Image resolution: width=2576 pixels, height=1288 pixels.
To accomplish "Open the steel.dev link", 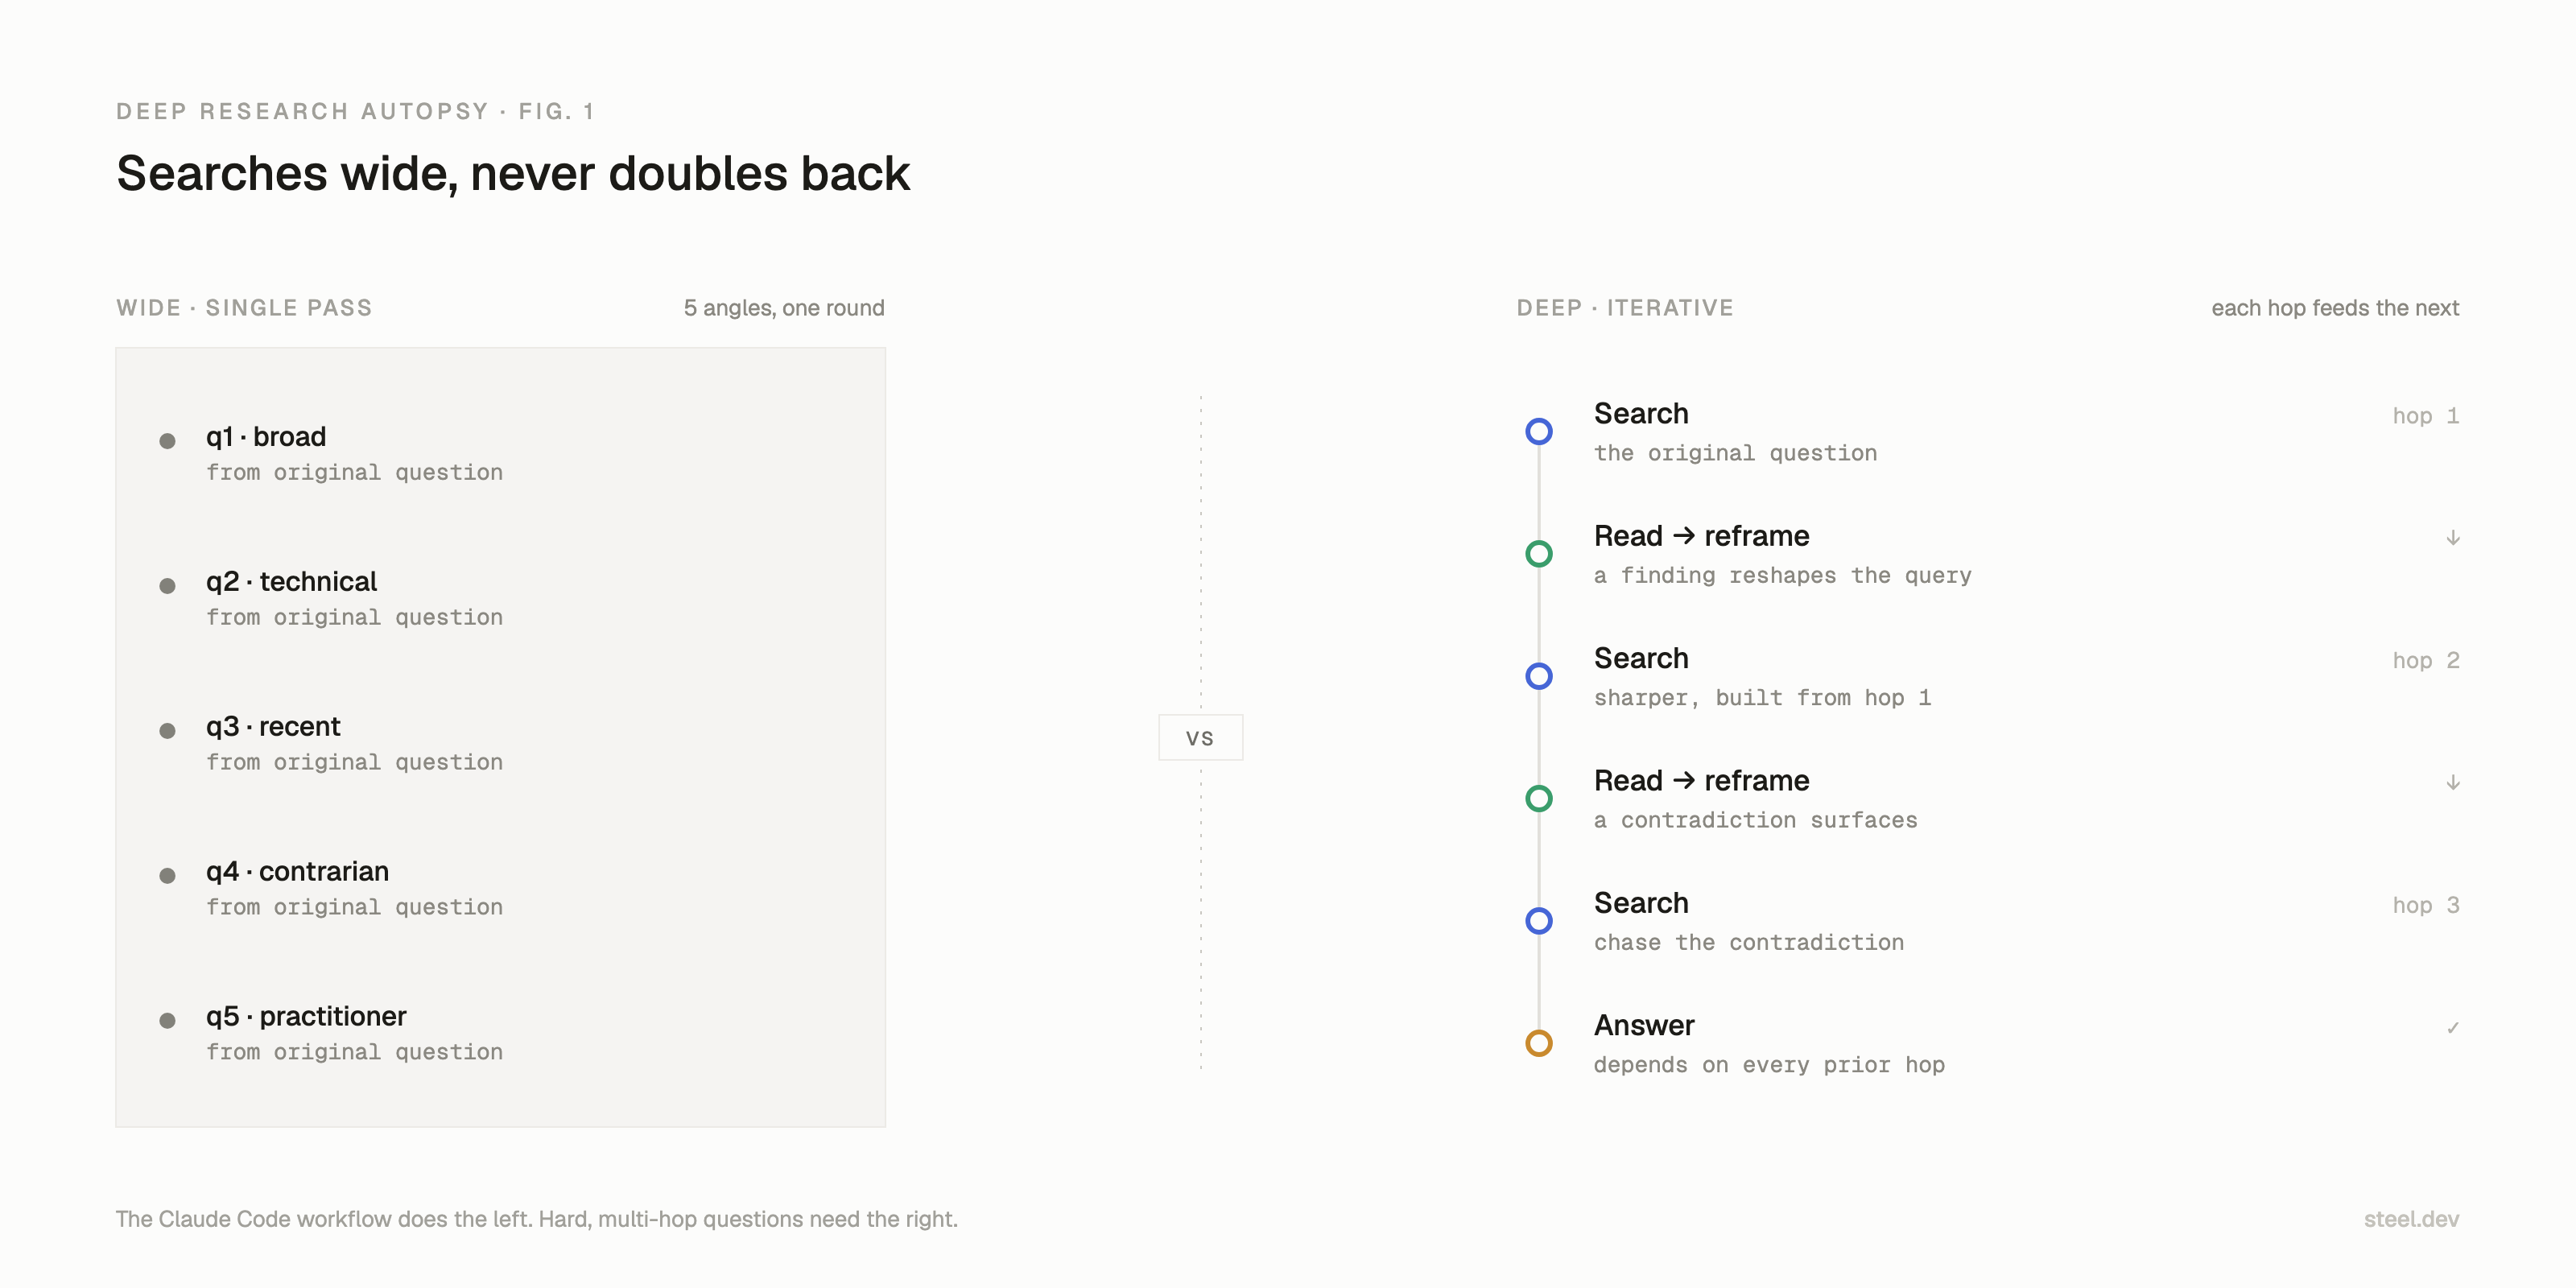I will click(x=2411, y=1219).
